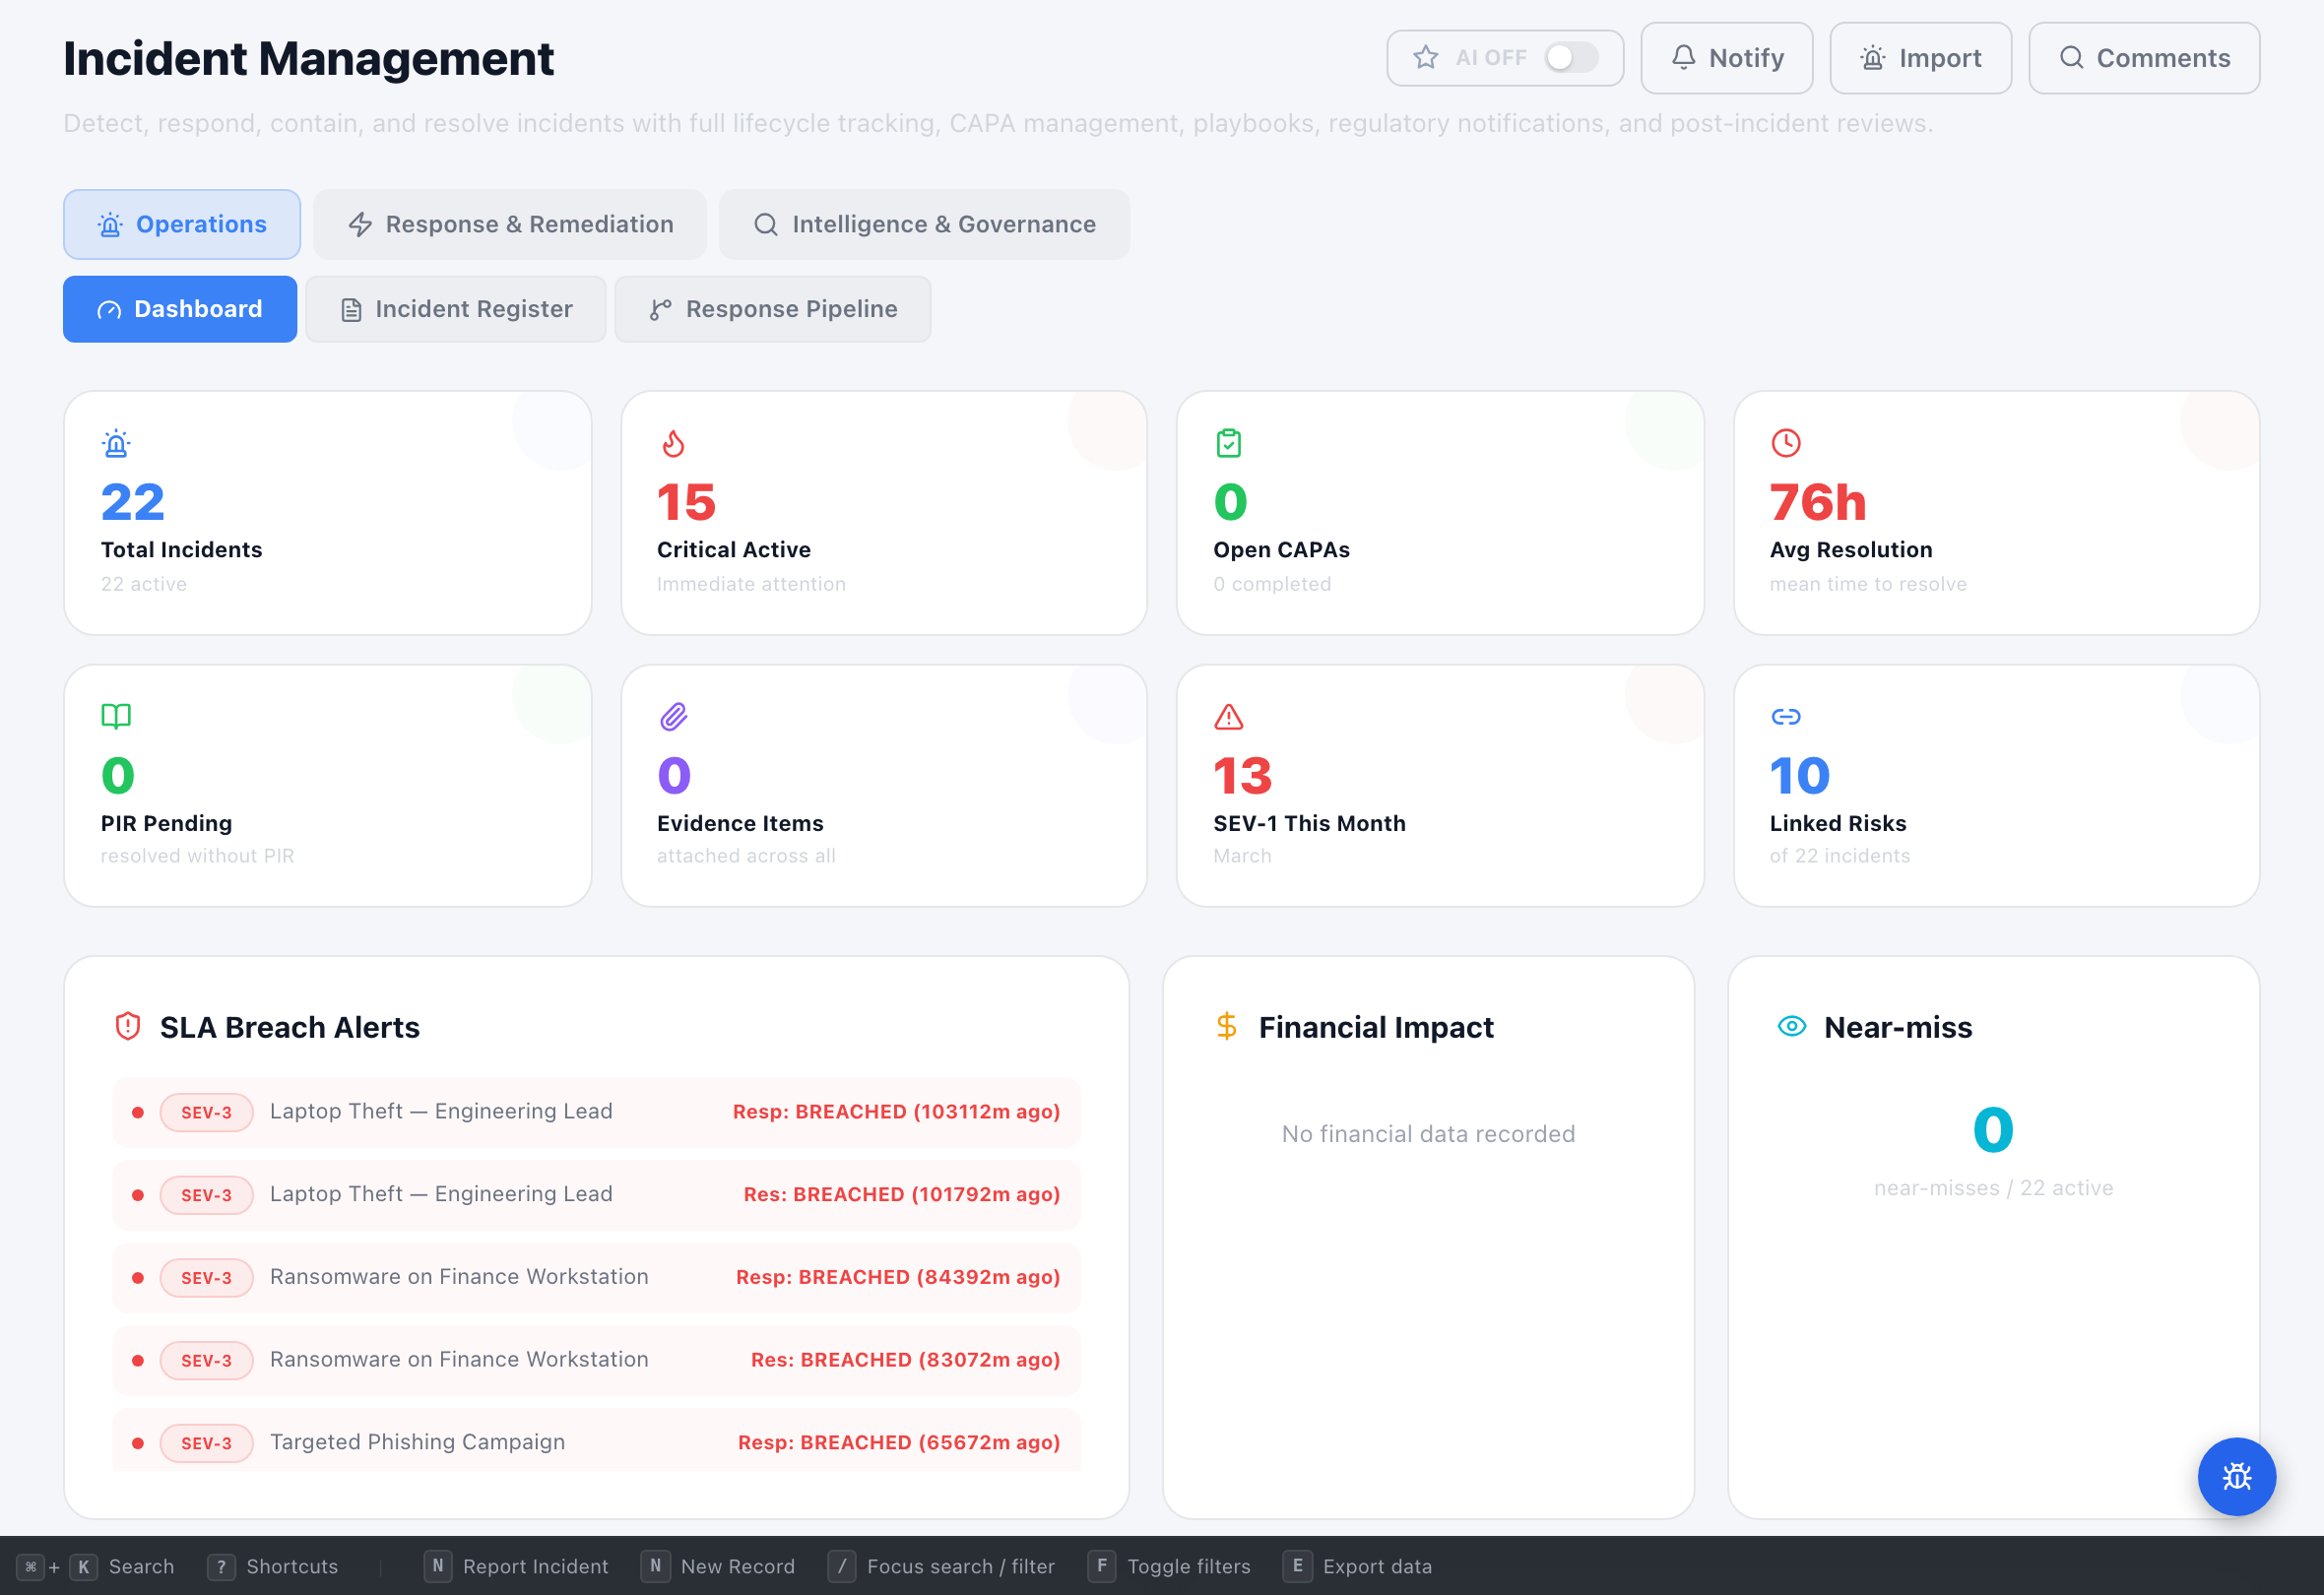Click the warning triangle on SEV-1 This Month card
This screenshot has height=1595, width=2324.
1229,716
